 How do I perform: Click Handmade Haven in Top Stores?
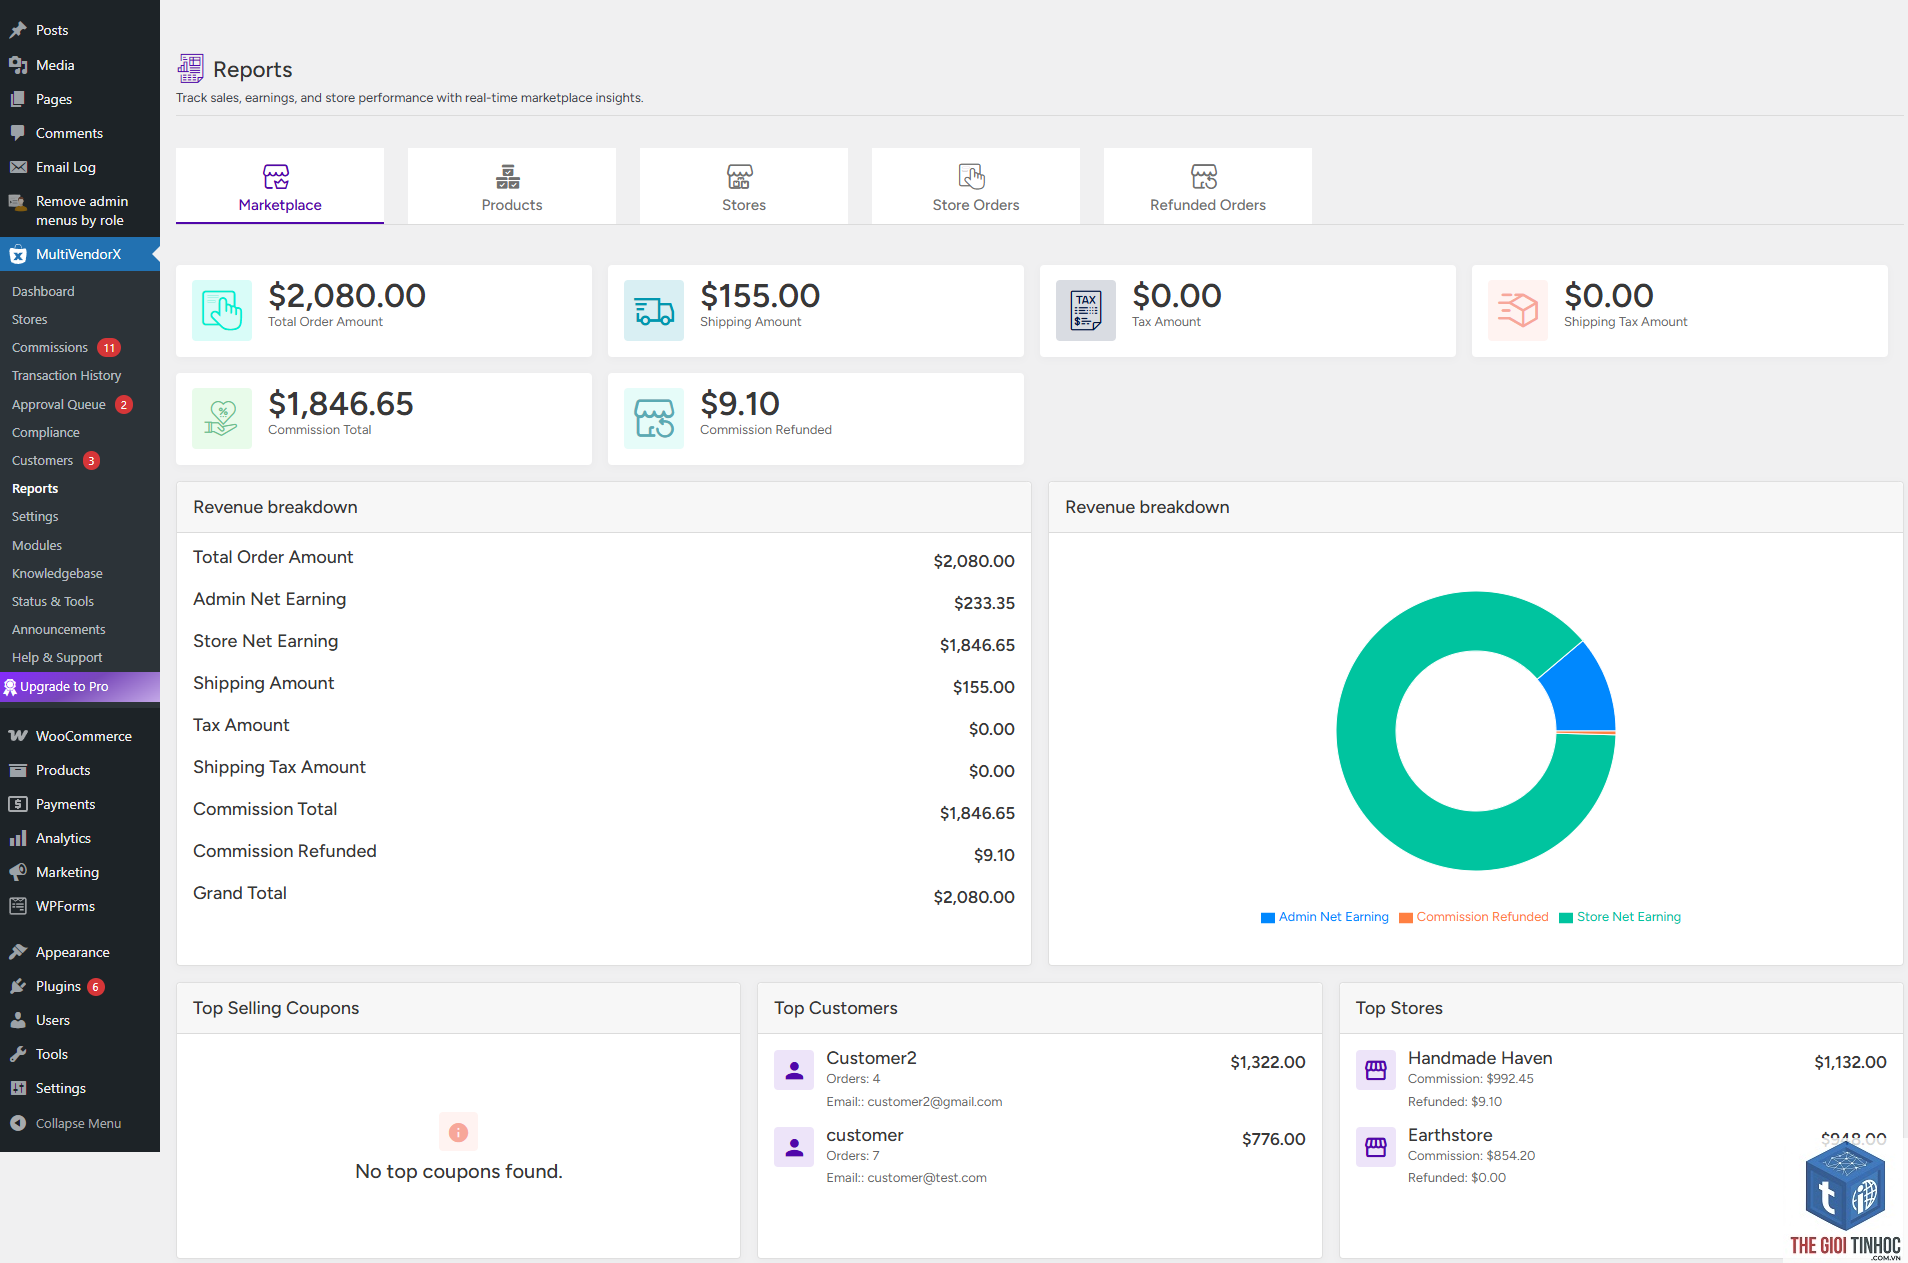[1480, 1058]
